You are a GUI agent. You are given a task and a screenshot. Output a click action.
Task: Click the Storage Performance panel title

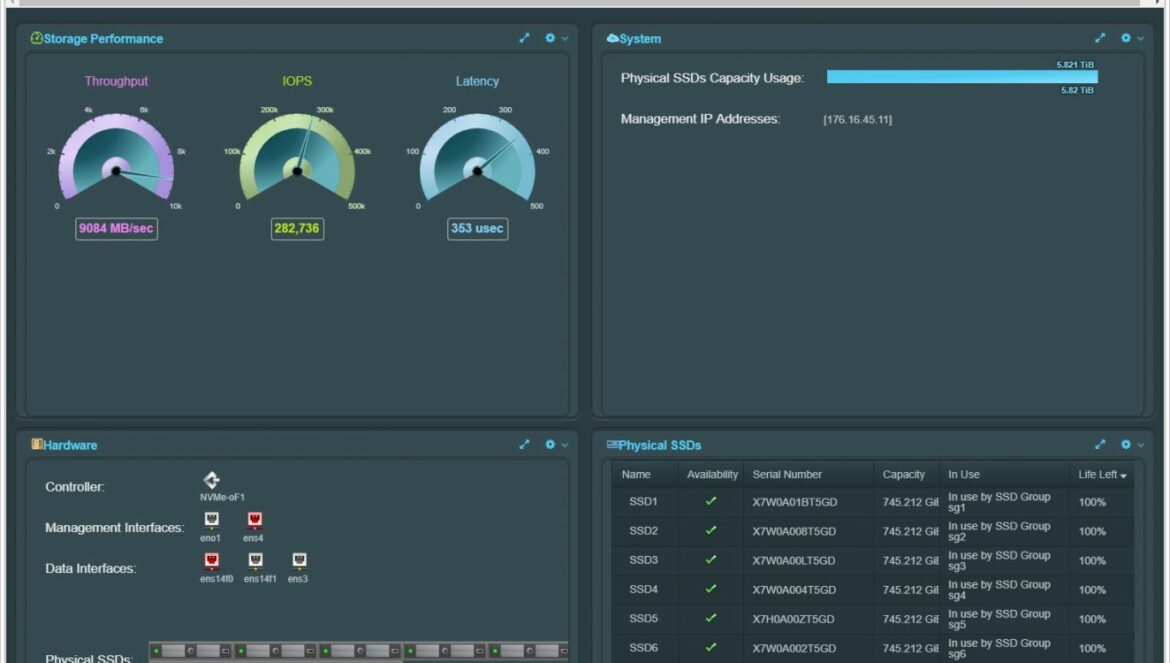pyautogui.click(x=103, y=39)
